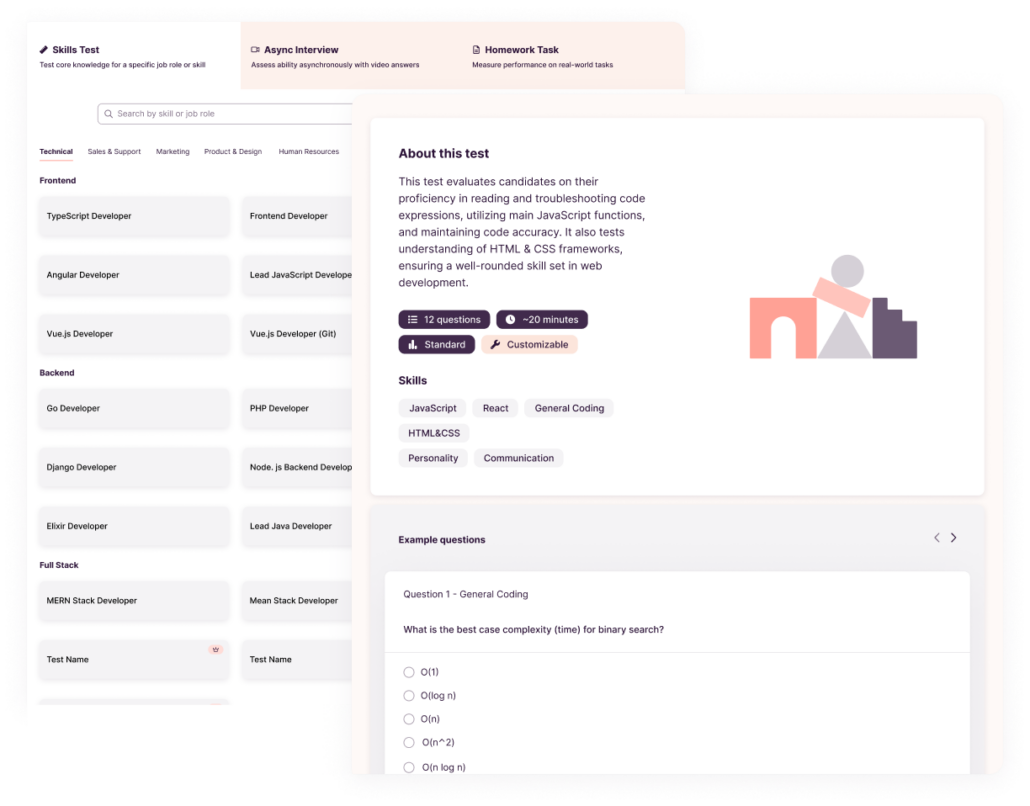Viewport: 1030px width, 806px height.
Task: Click the list icon on 12 questions badge
Action: tap(412, 320)
